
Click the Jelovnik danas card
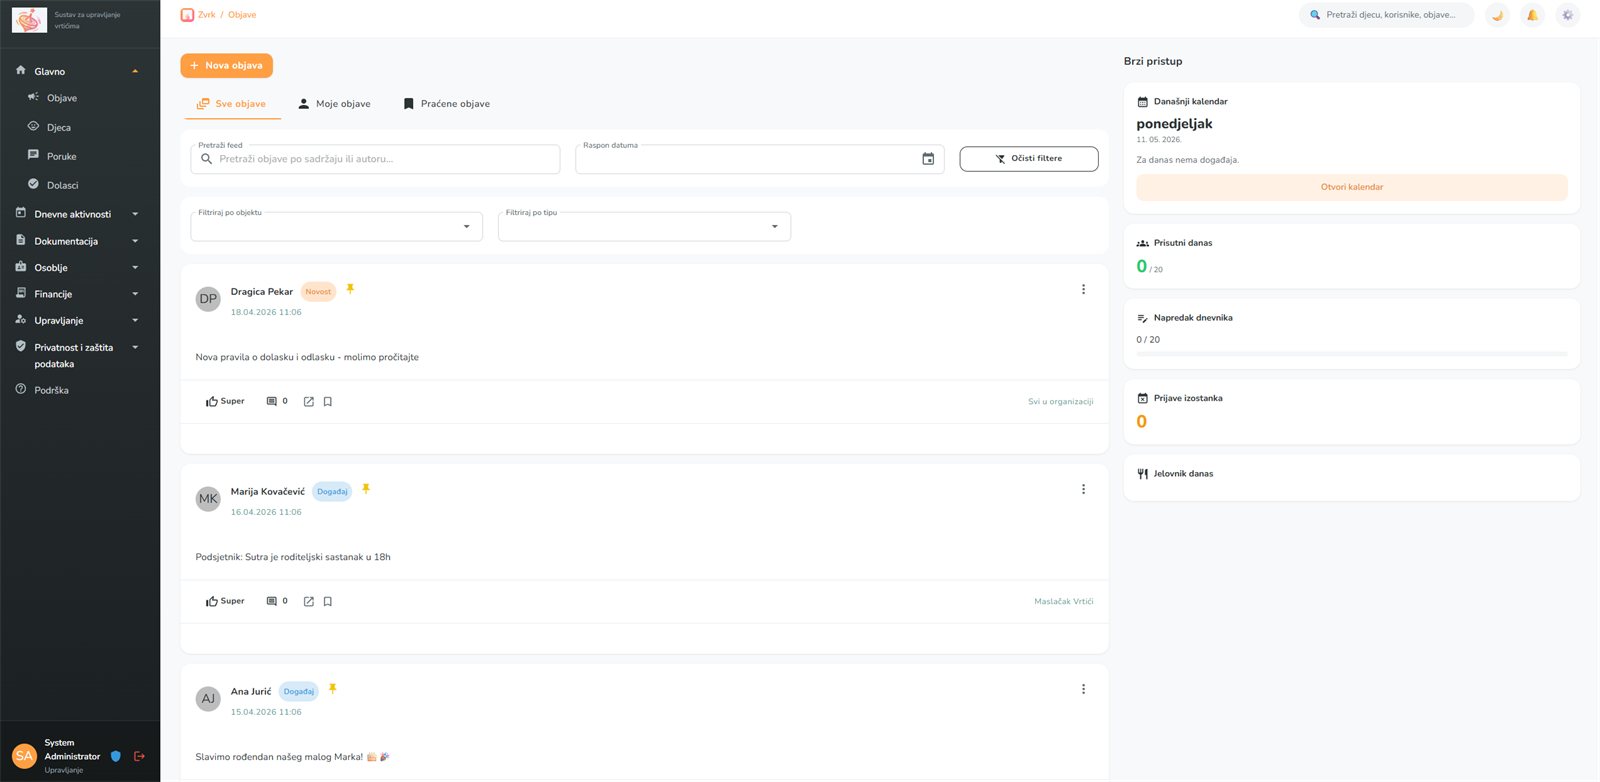tap(1352, 477)
